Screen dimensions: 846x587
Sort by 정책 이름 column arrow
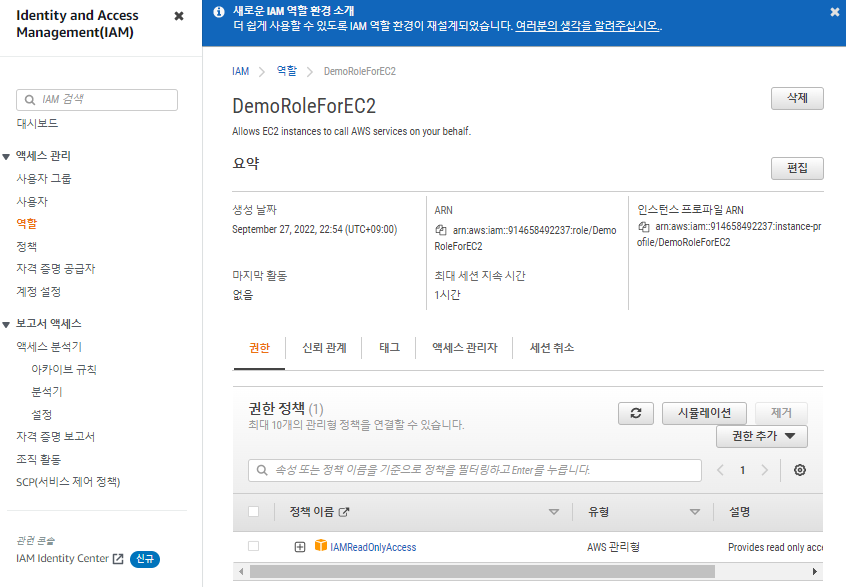click(x=554, y=512)
